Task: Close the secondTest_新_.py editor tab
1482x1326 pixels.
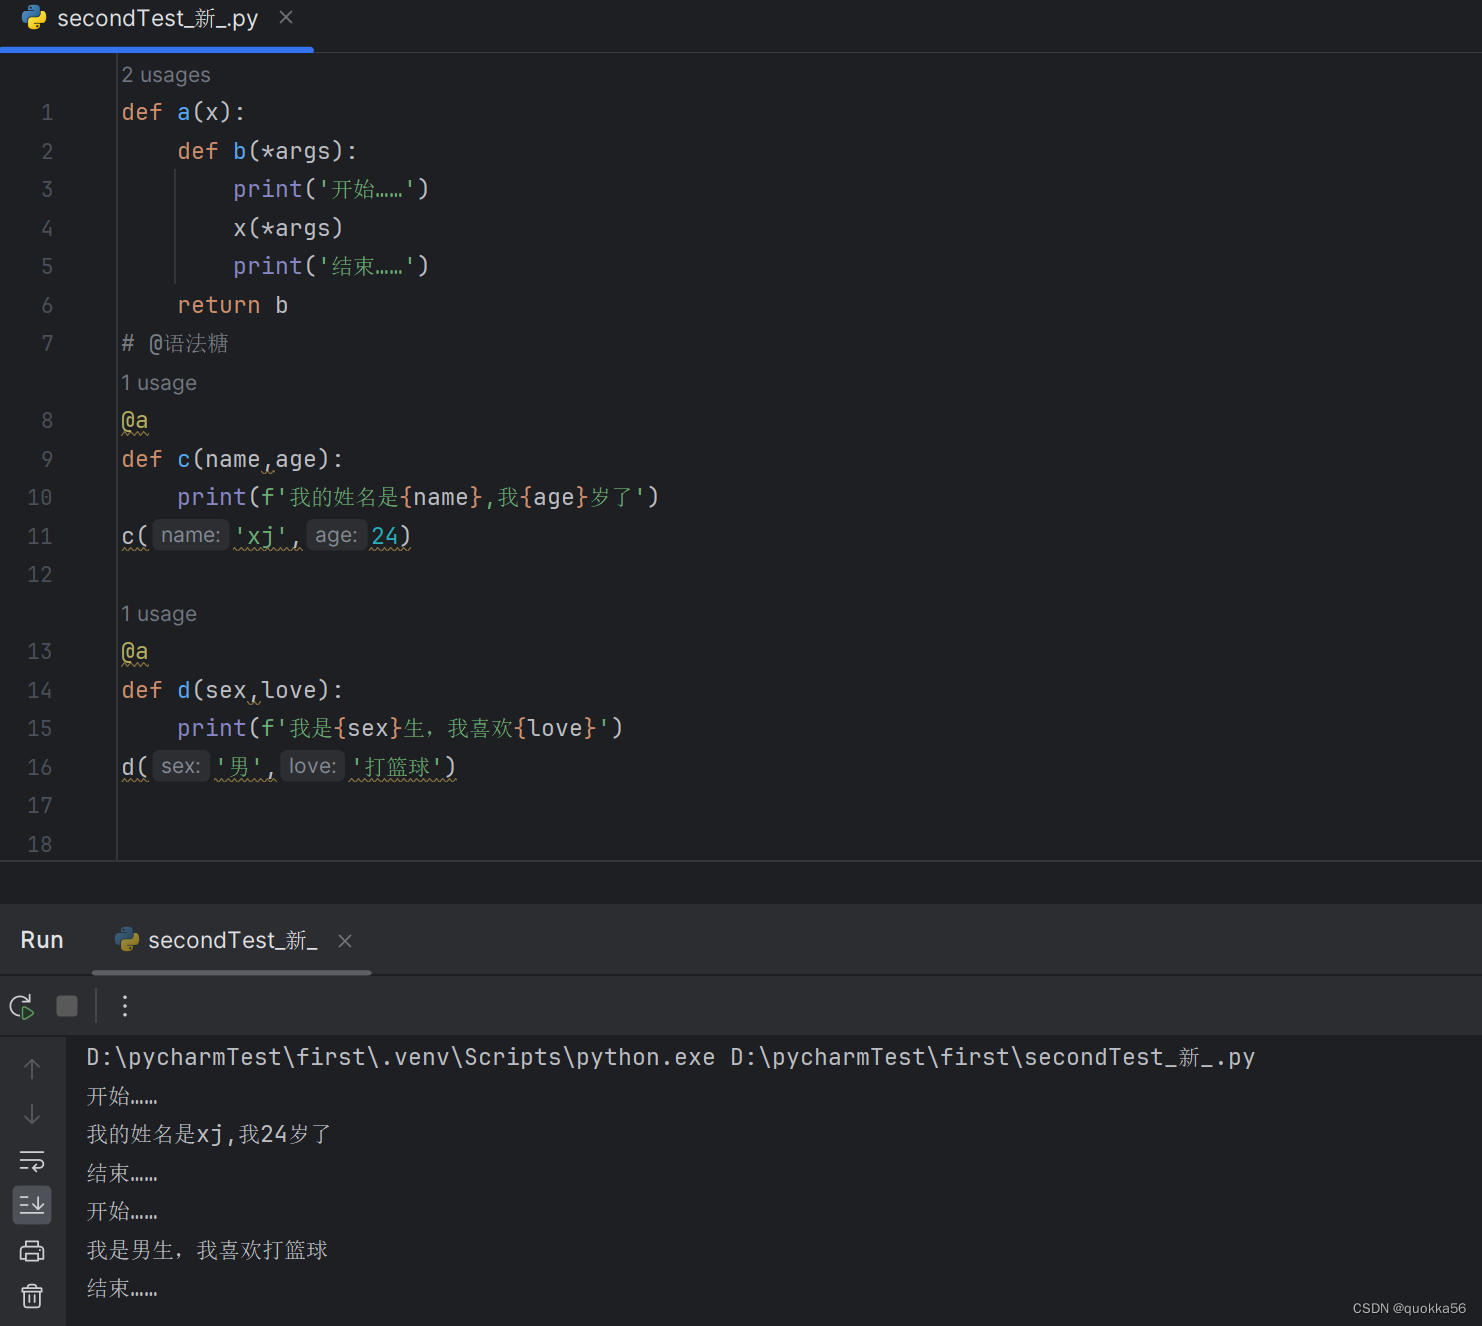Action: (x=286, y=17)
